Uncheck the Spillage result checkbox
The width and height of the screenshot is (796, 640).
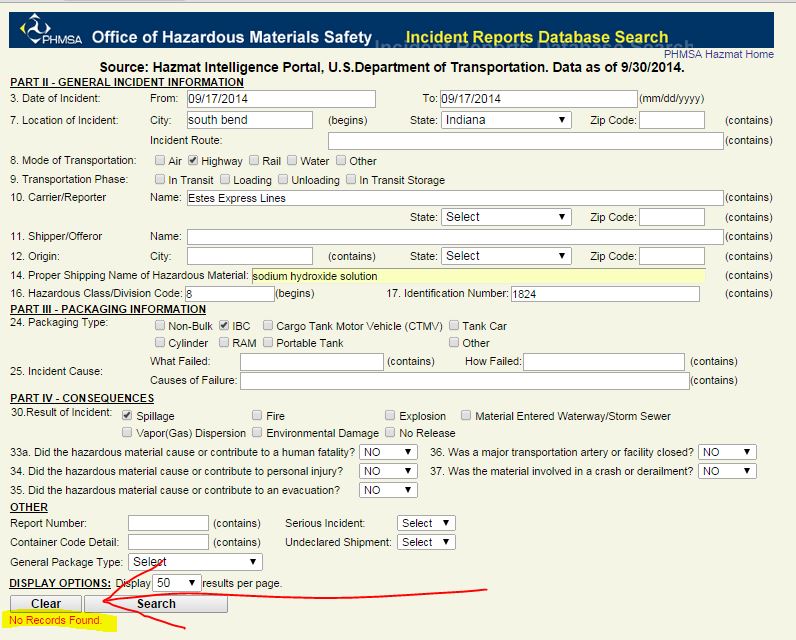coord(127,415)
